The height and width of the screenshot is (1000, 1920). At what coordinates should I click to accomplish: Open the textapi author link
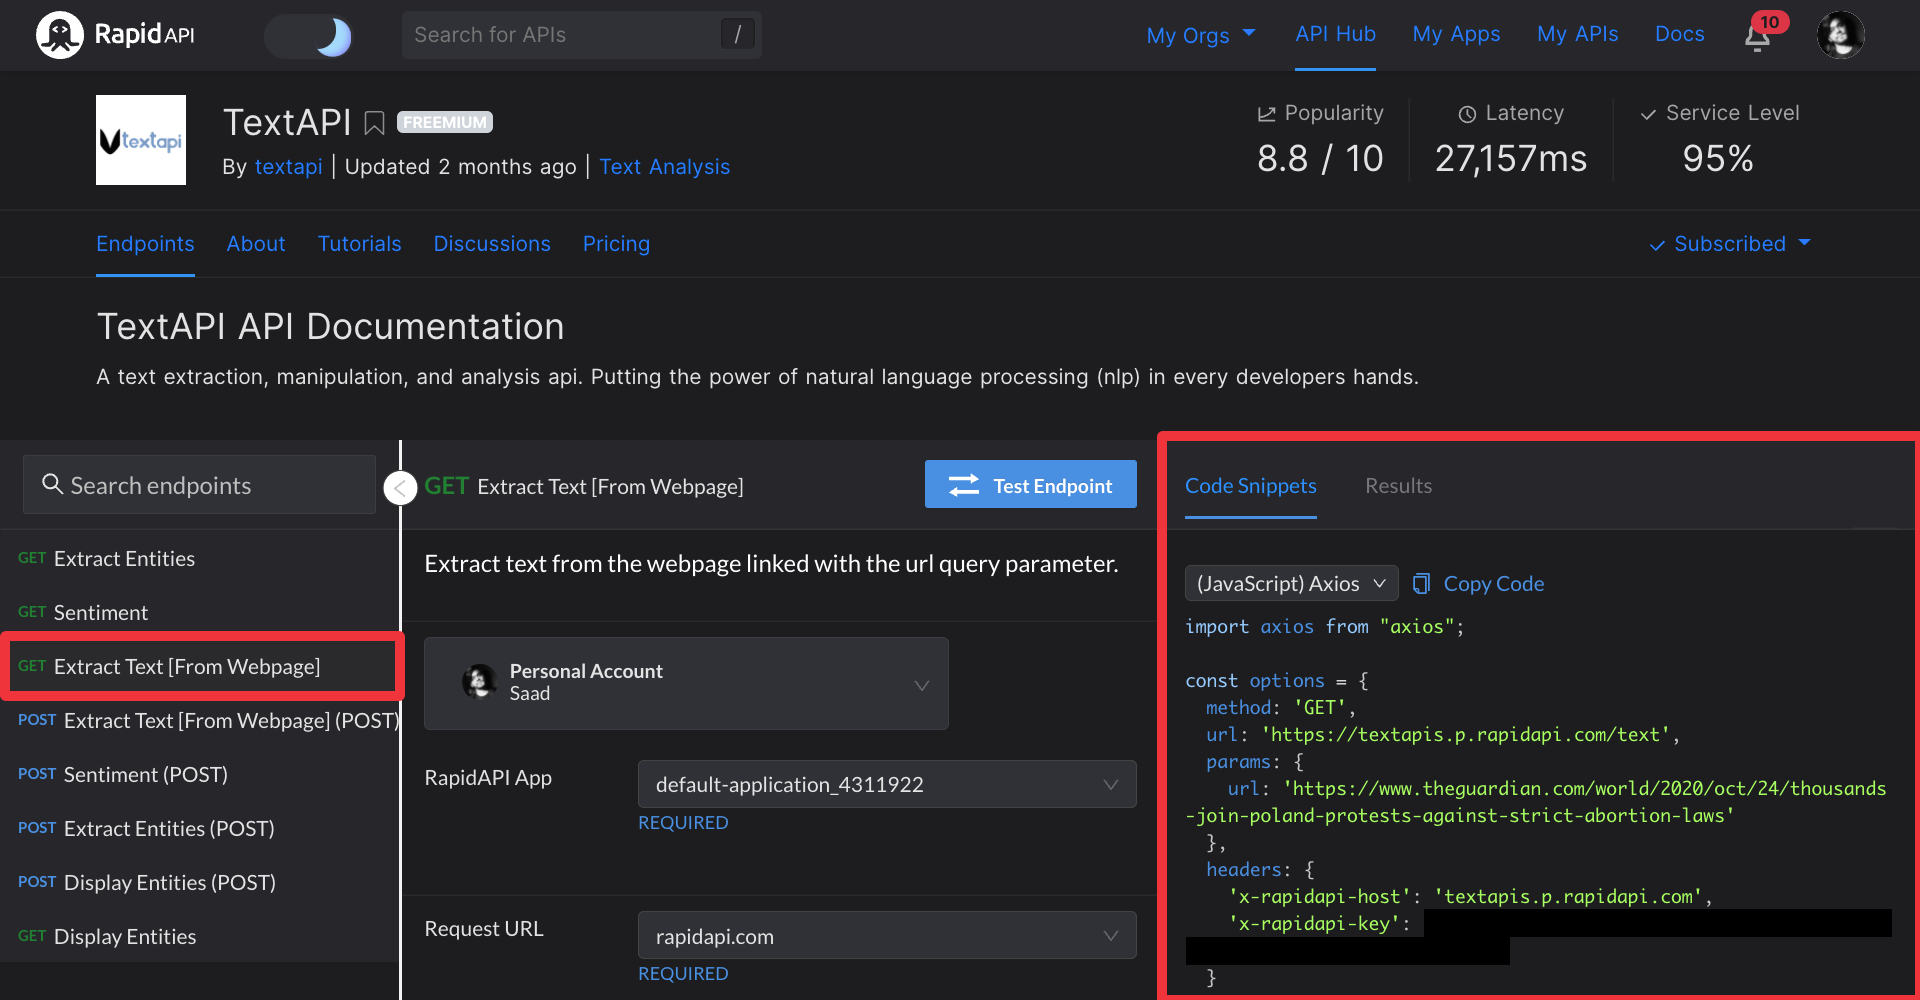(288, 167)
